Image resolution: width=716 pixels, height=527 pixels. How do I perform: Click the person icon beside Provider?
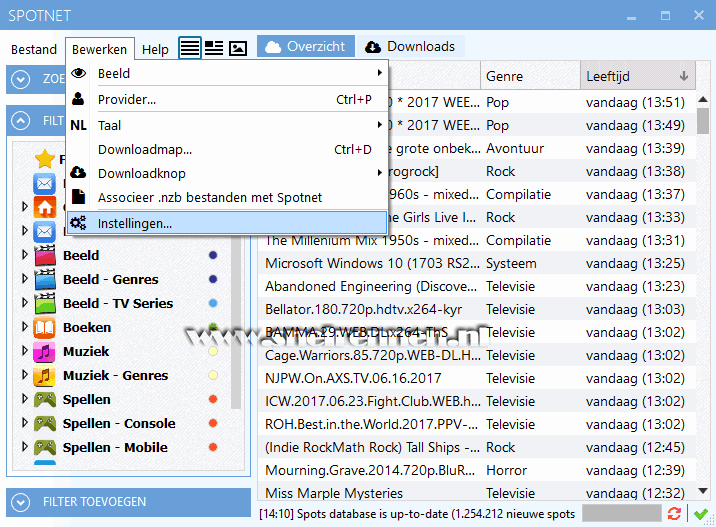tap(78, 99)
